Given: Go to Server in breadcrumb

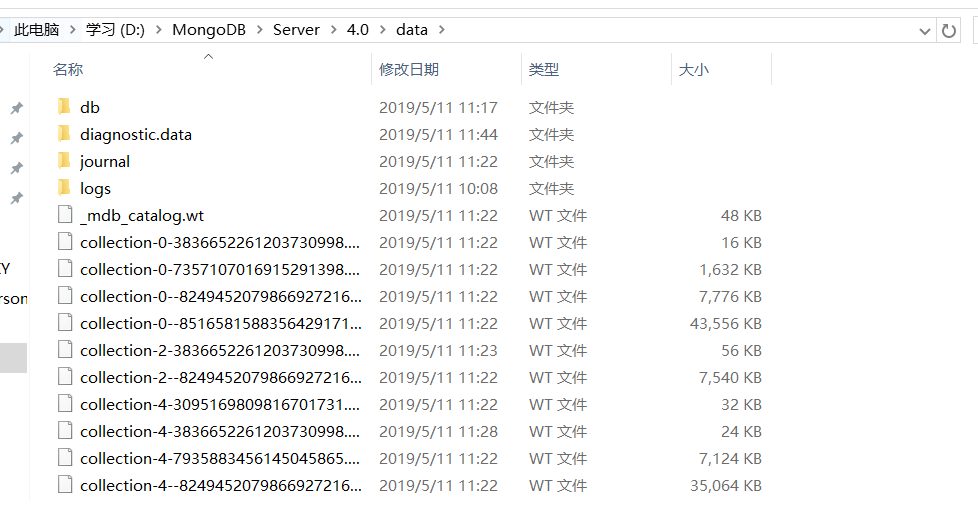Looking at the screenshot, I should point(296,29).
